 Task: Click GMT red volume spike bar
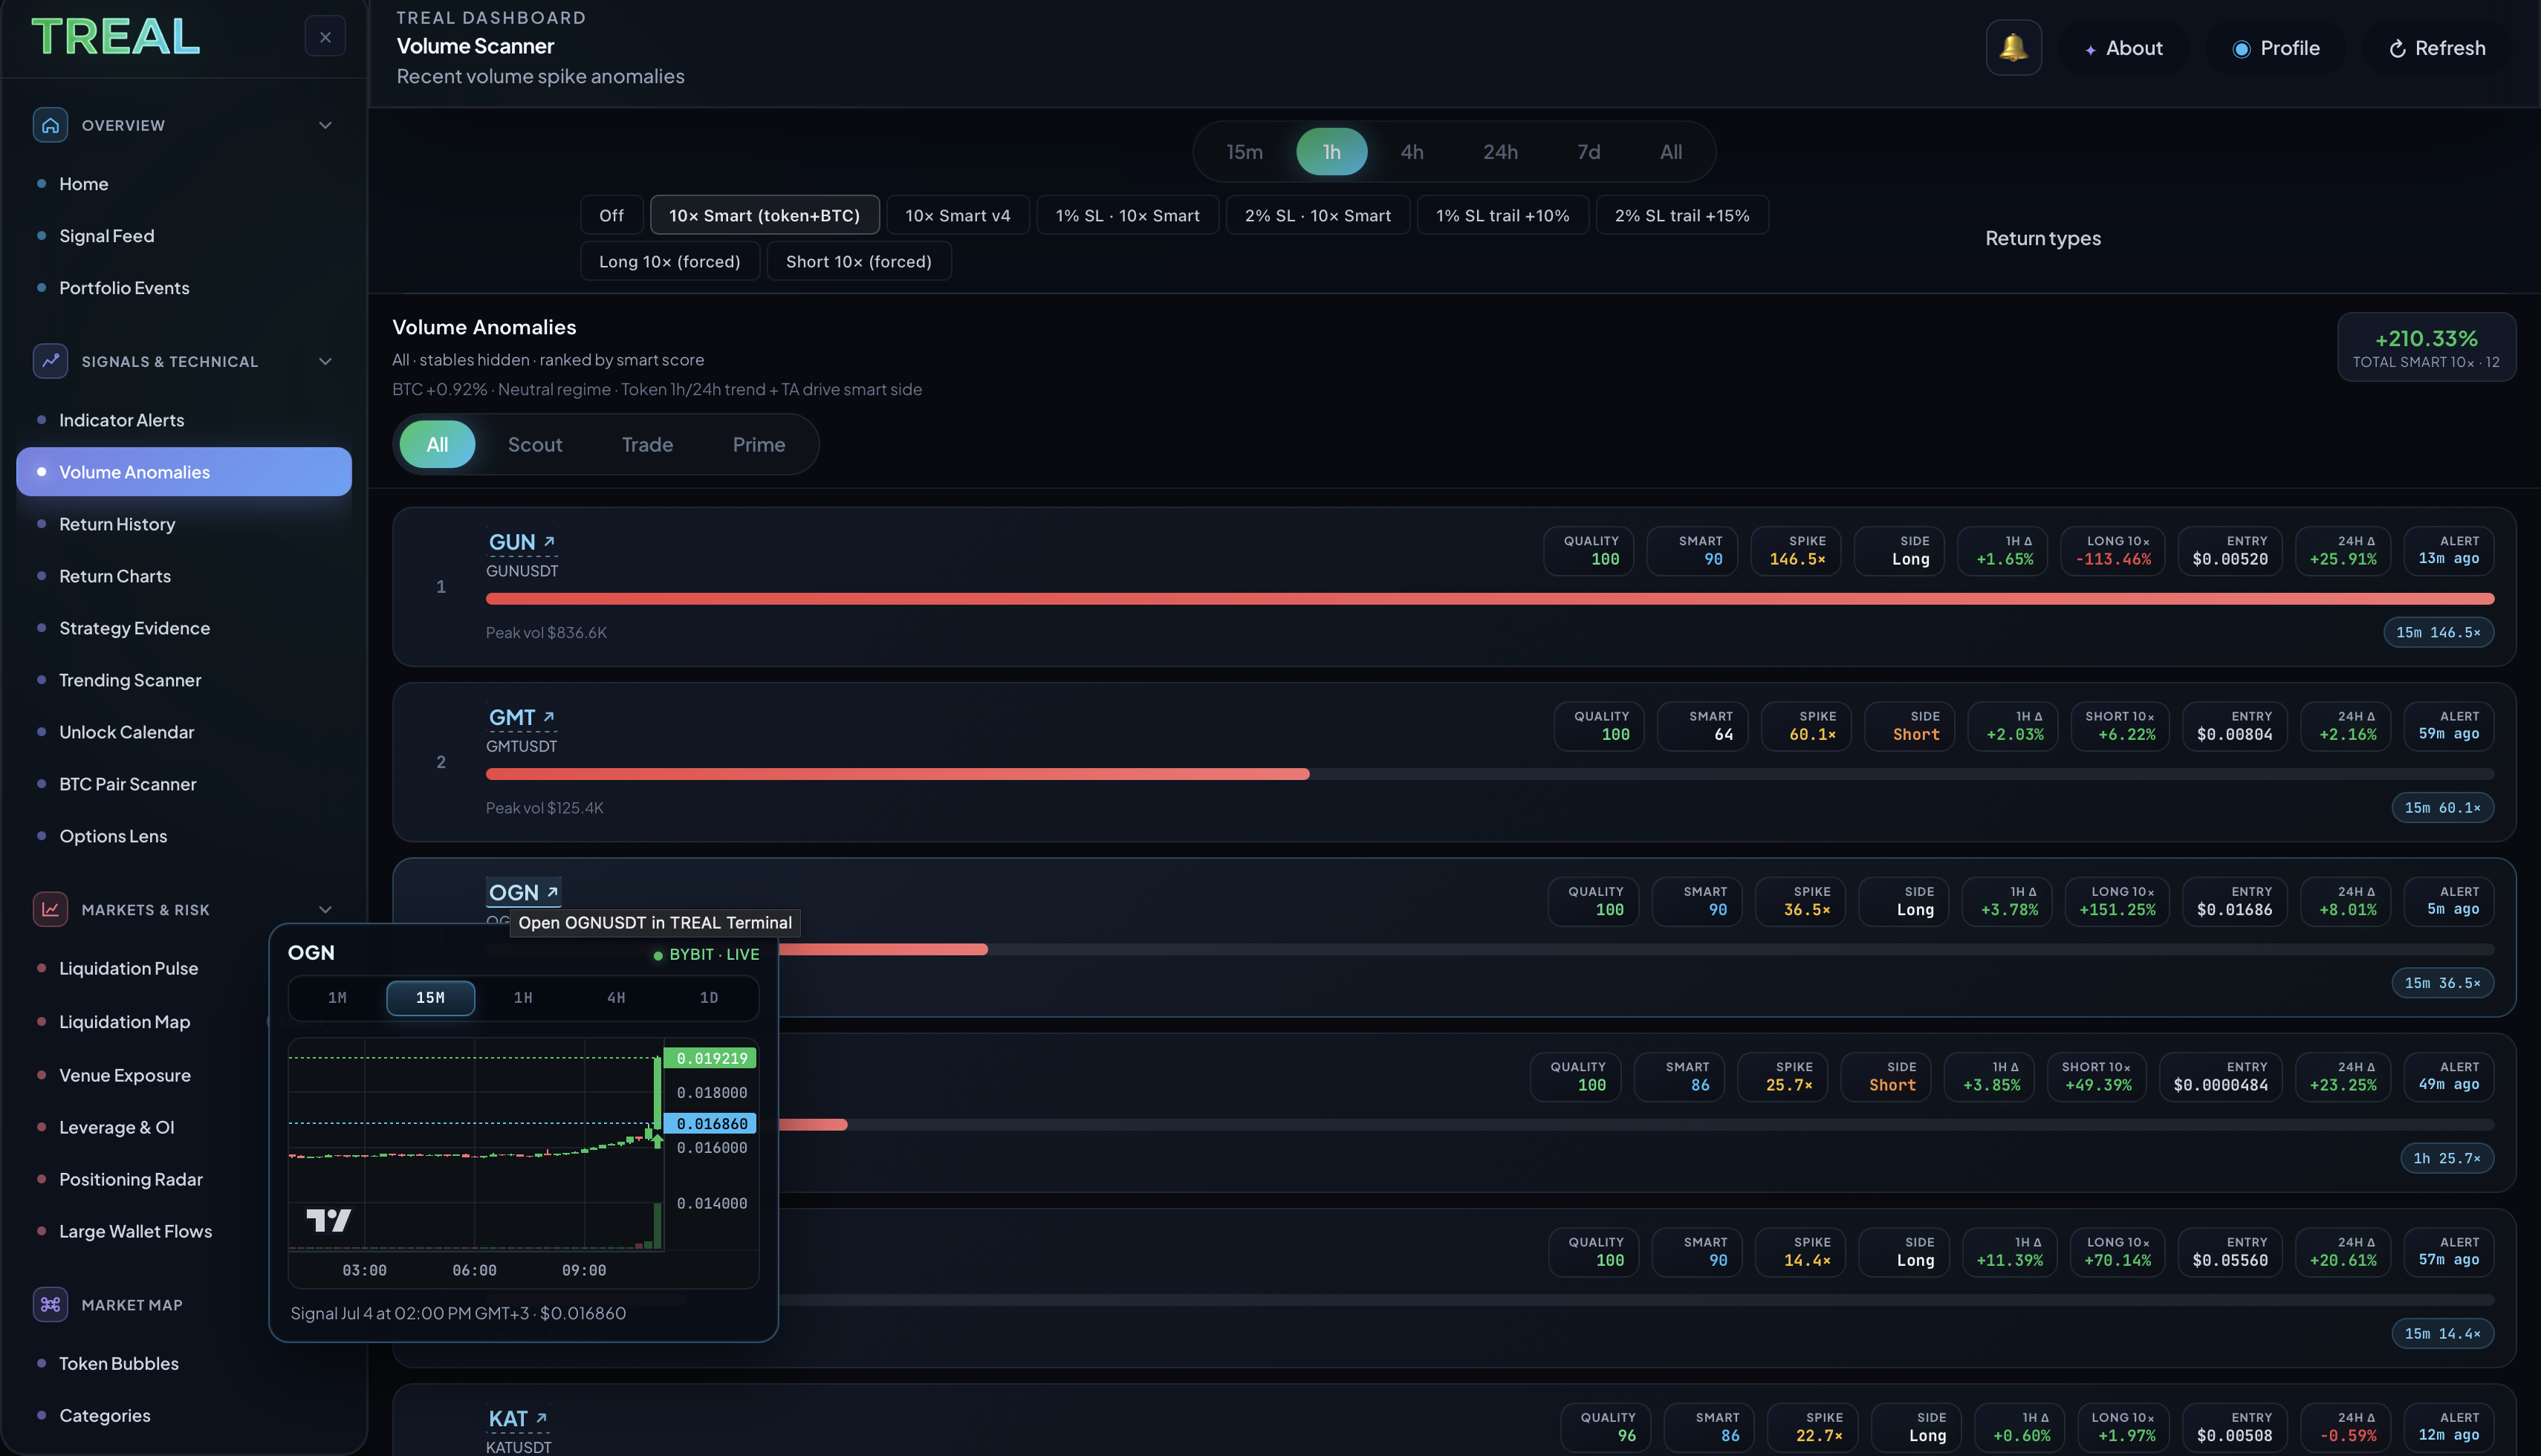897,774
